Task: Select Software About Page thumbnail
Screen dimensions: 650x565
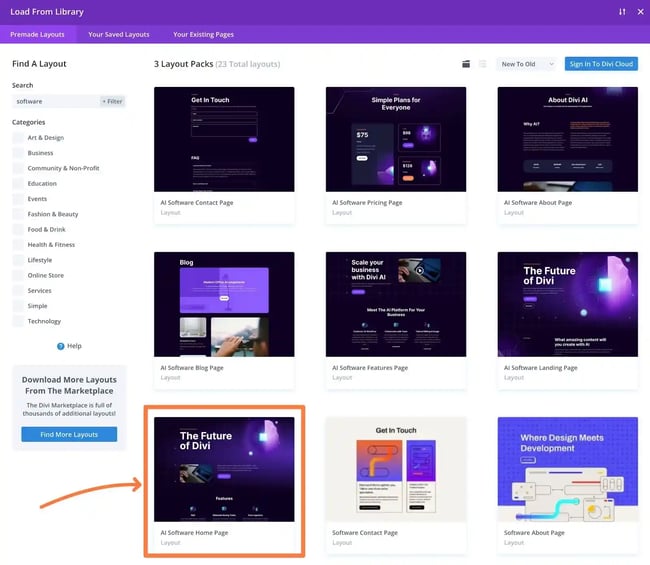Action: pos(568,469)
